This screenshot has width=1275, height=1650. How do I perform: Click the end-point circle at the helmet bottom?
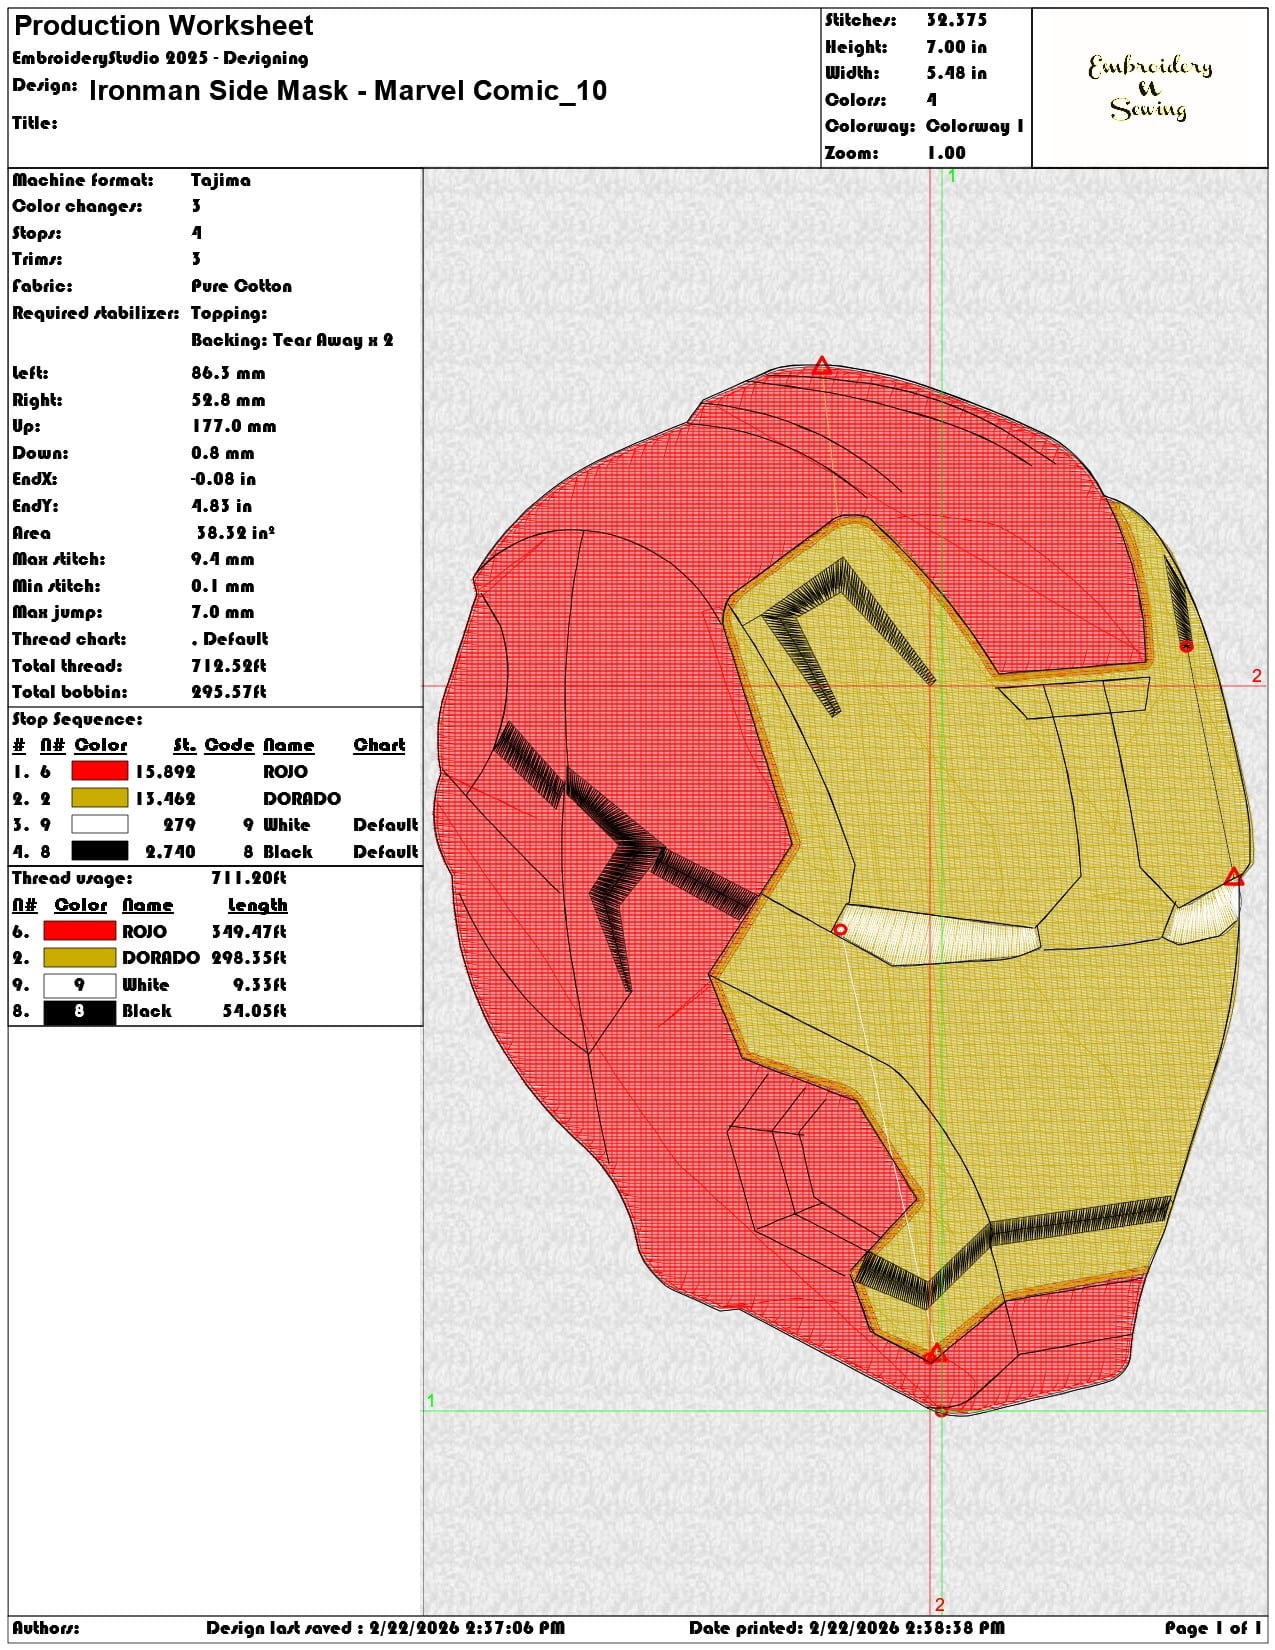[941, 1411]
